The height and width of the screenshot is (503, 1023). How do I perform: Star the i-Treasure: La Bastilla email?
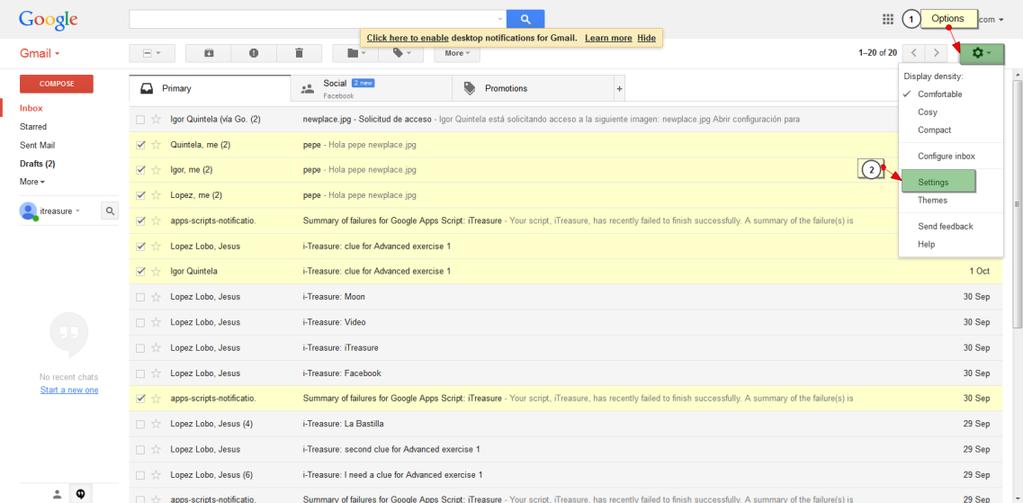(x=156, y=424)
